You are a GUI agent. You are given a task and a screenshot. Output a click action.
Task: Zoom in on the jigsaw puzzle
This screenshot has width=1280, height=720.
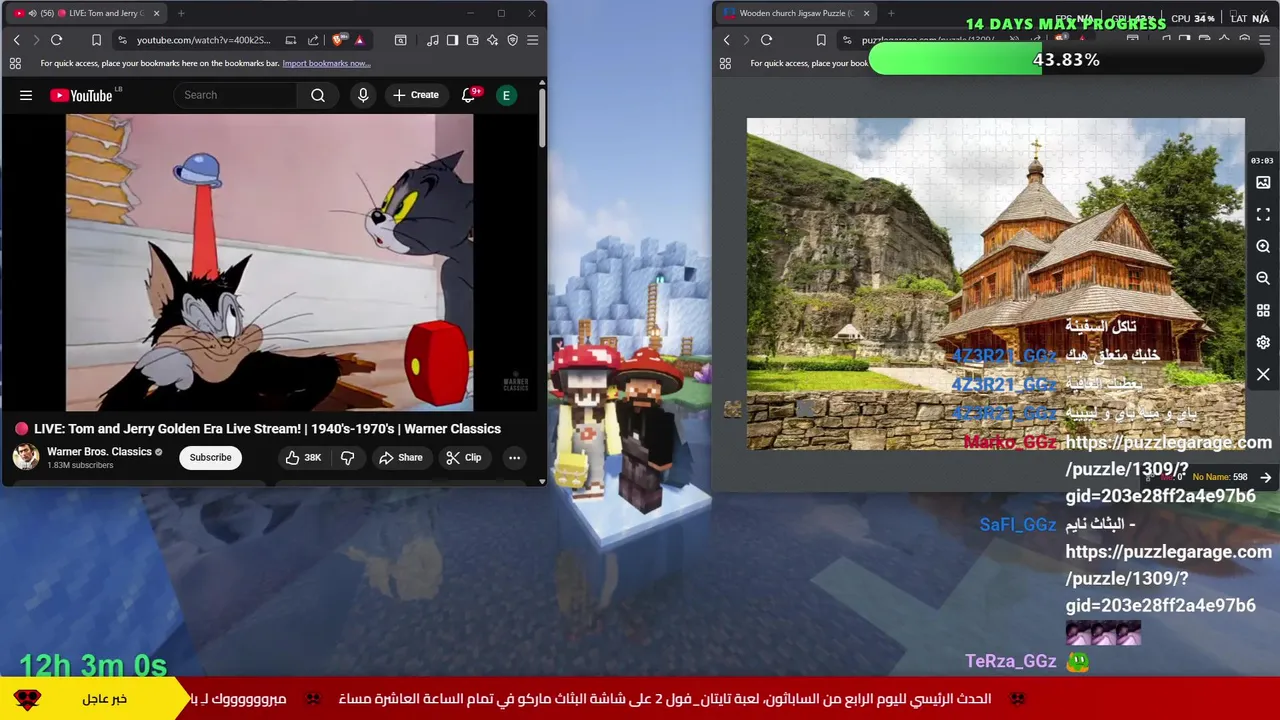click(x=1263, y=247)
